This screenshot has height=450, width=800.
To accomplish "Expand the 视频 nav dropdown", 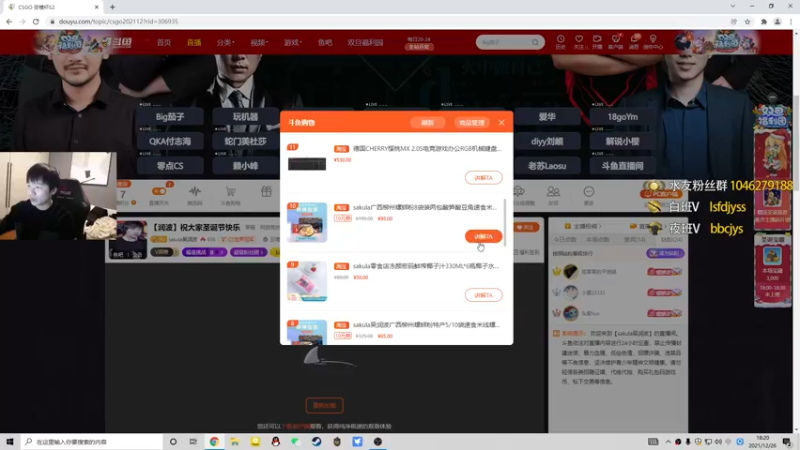I will (259, 42).
